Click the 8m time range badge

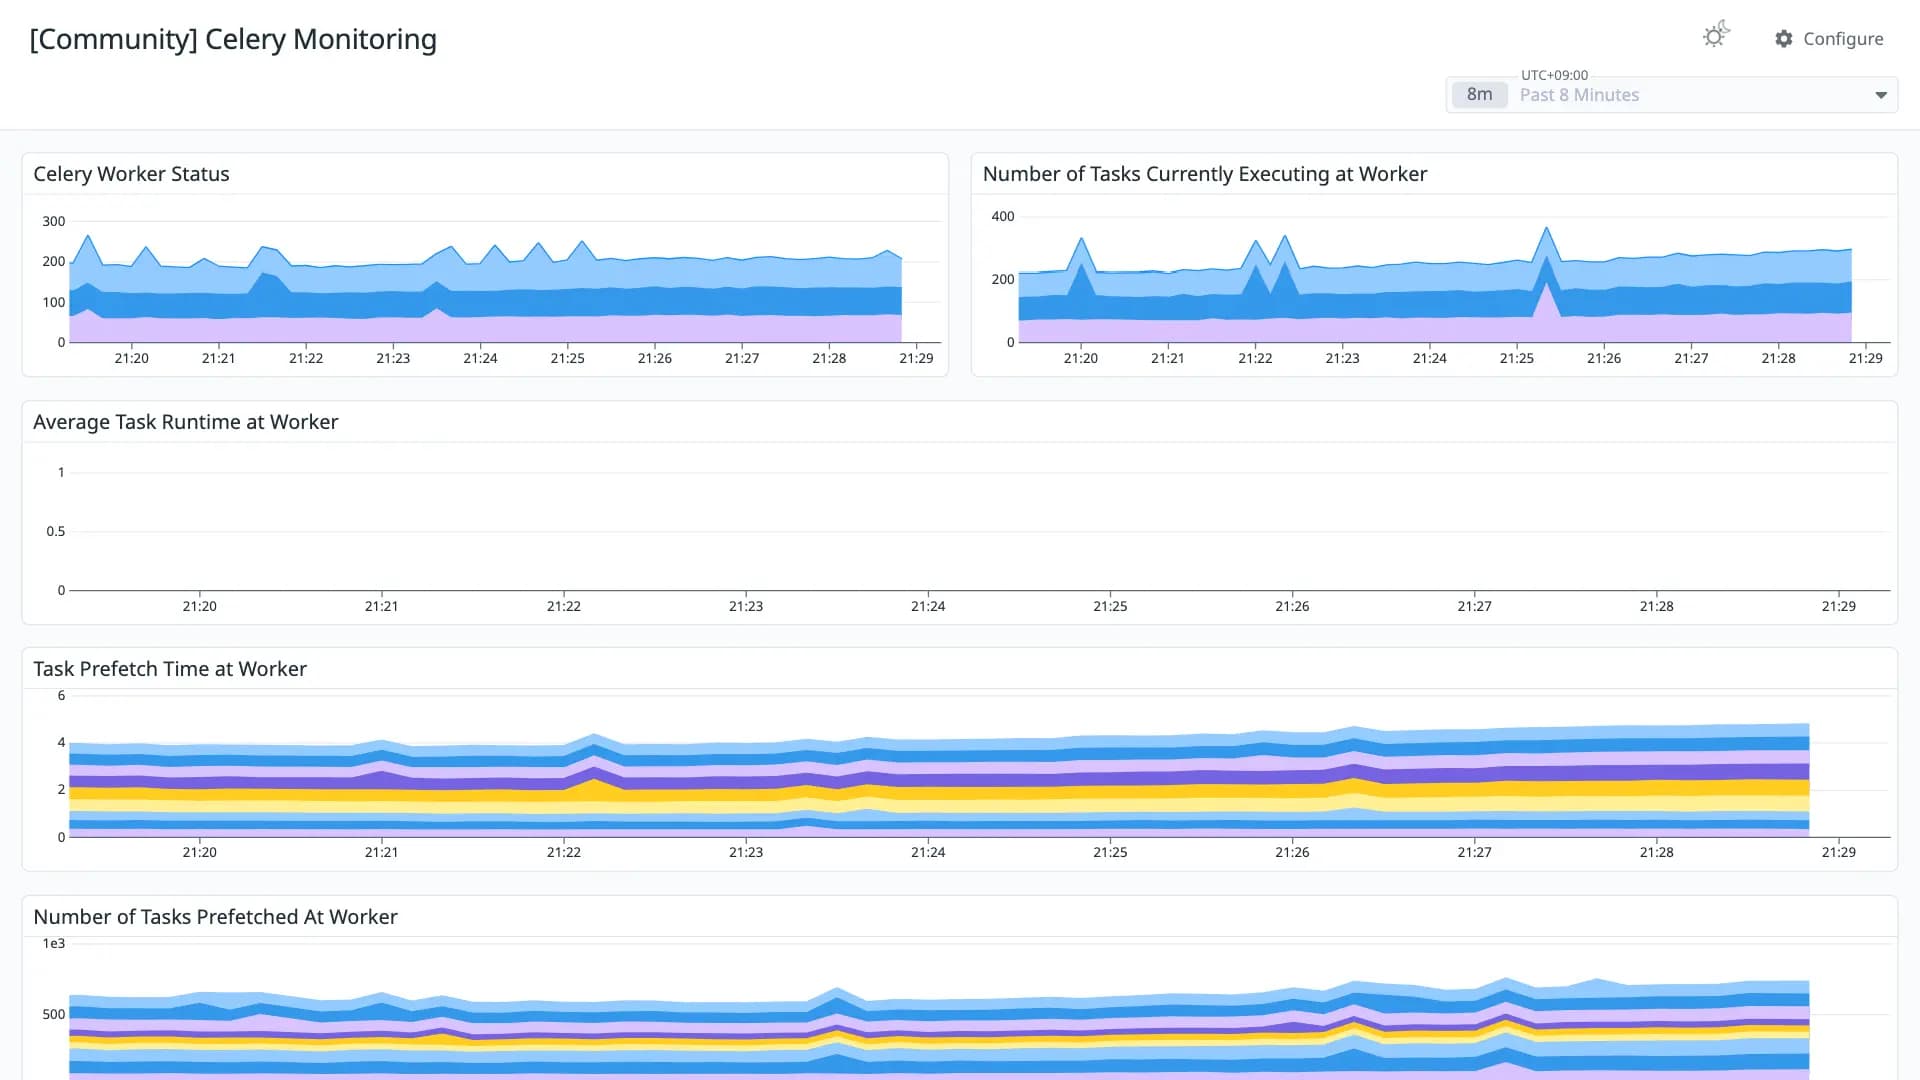[1479, 95]
